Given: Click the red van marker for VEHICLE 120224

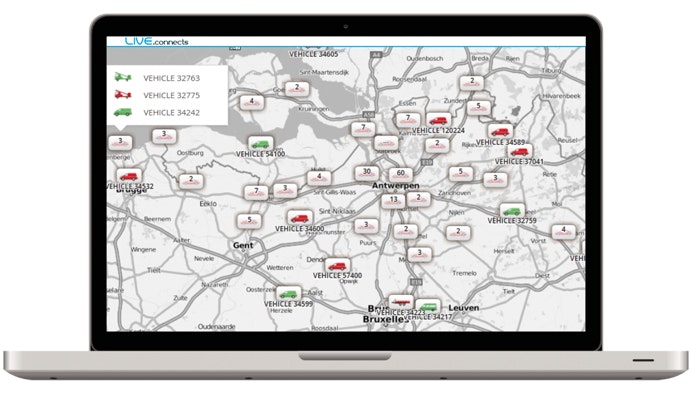Looking at the screenshot, I should [x=438, y=120].
